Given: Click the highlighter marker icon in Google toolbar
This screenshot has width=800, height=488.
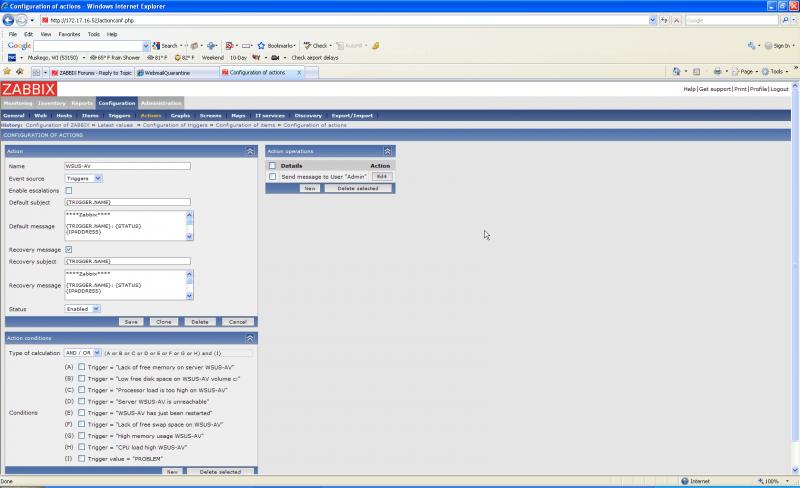Looking at the screenshot, I should click(x=376, y=45).
